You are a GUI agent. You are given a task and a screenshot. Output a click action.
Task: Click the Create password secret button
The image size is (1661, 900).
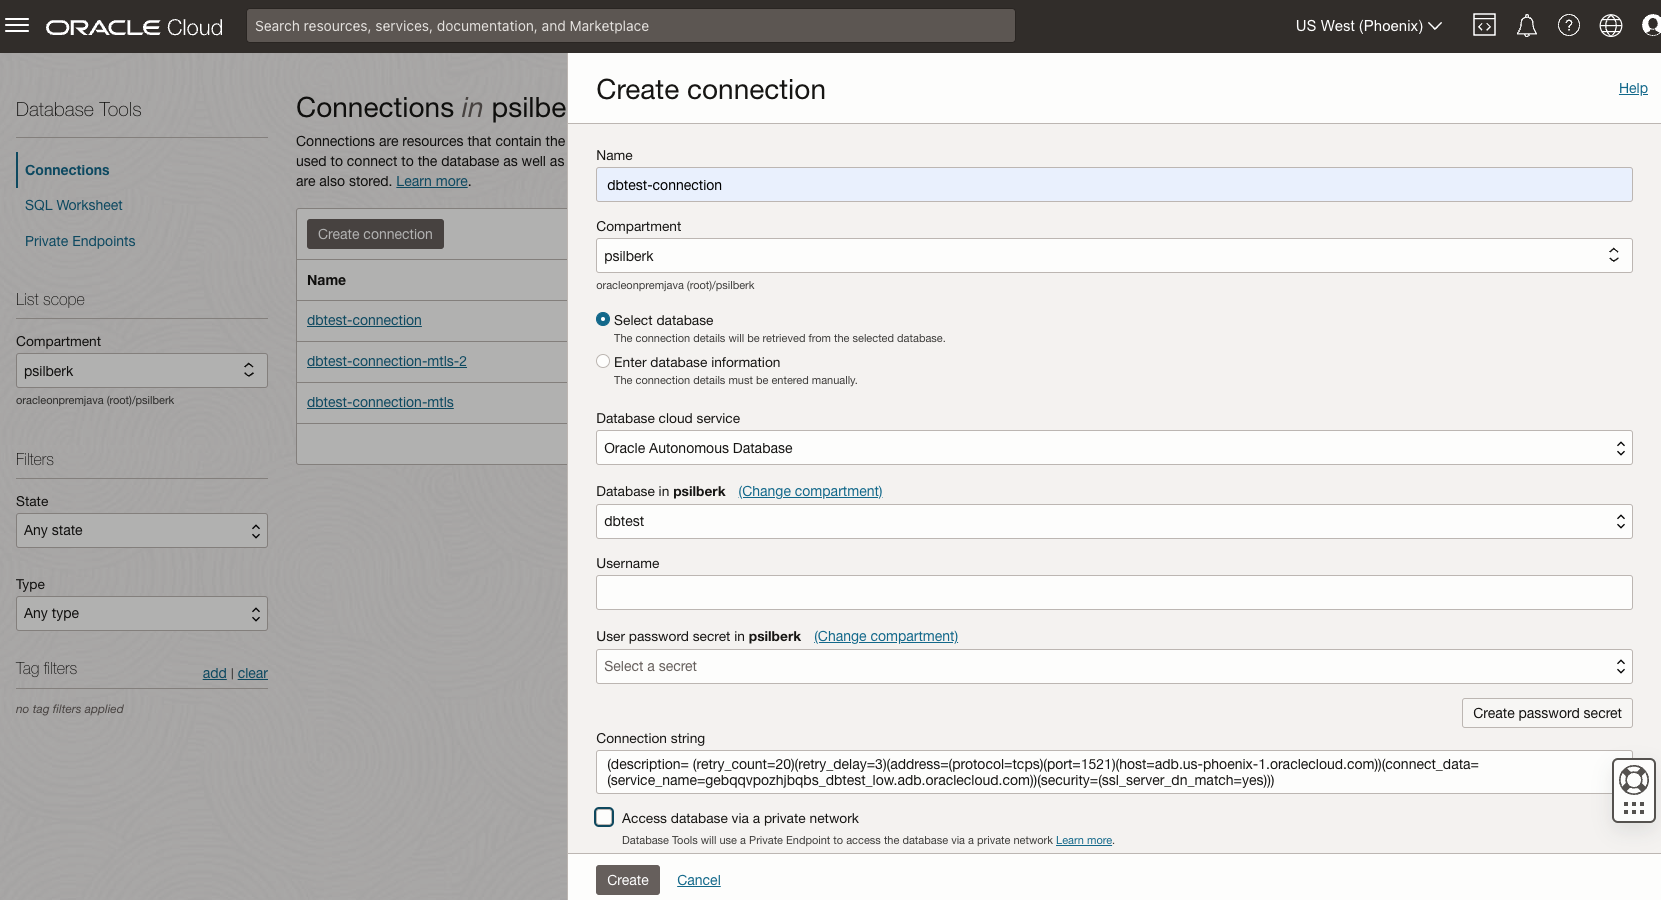point(1546,713)
